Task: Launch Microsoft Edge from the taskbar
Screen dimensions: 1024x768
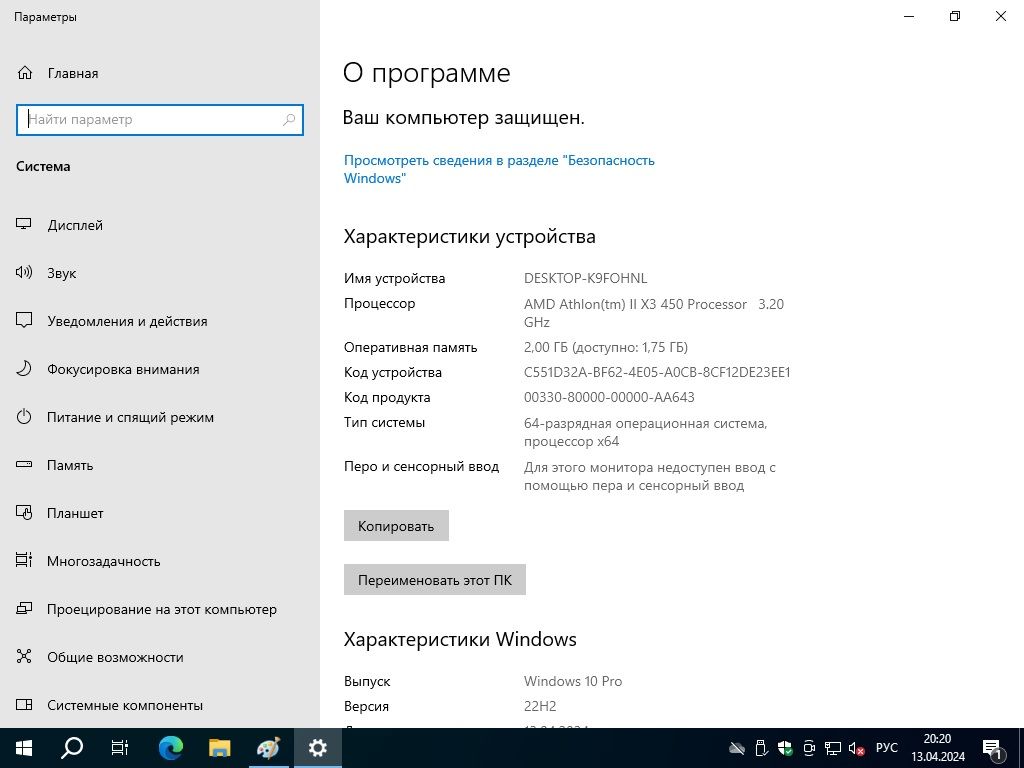Action: click(171, 748)
